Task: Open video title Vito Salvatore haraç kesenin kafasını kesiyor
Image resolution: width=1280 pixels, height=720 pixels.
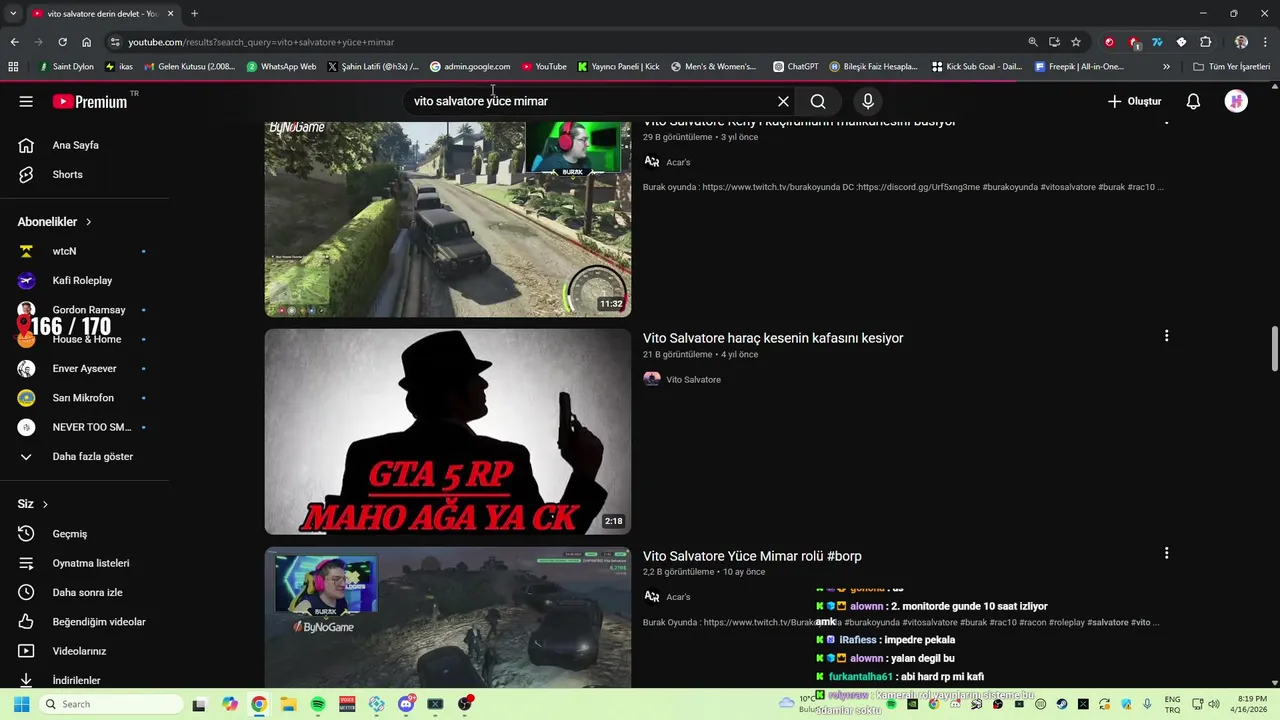Action: pyautogui.click(x=773, y=338)
